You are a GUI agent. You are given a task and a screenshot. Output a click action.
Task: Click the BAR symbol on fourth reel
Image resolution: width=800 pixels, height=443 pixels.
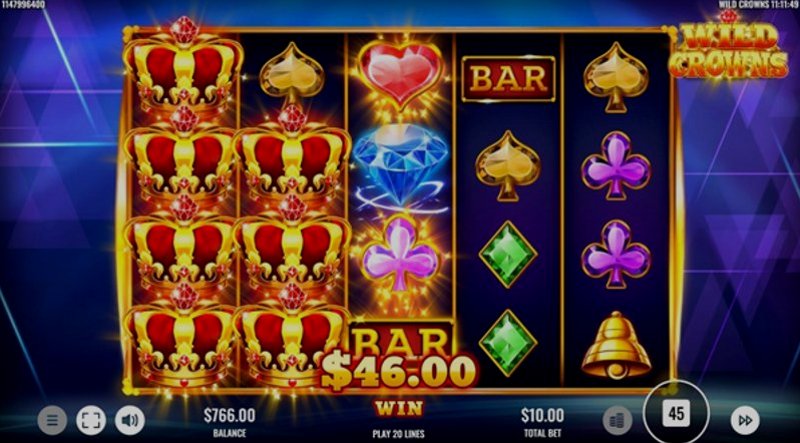[508, 79]
